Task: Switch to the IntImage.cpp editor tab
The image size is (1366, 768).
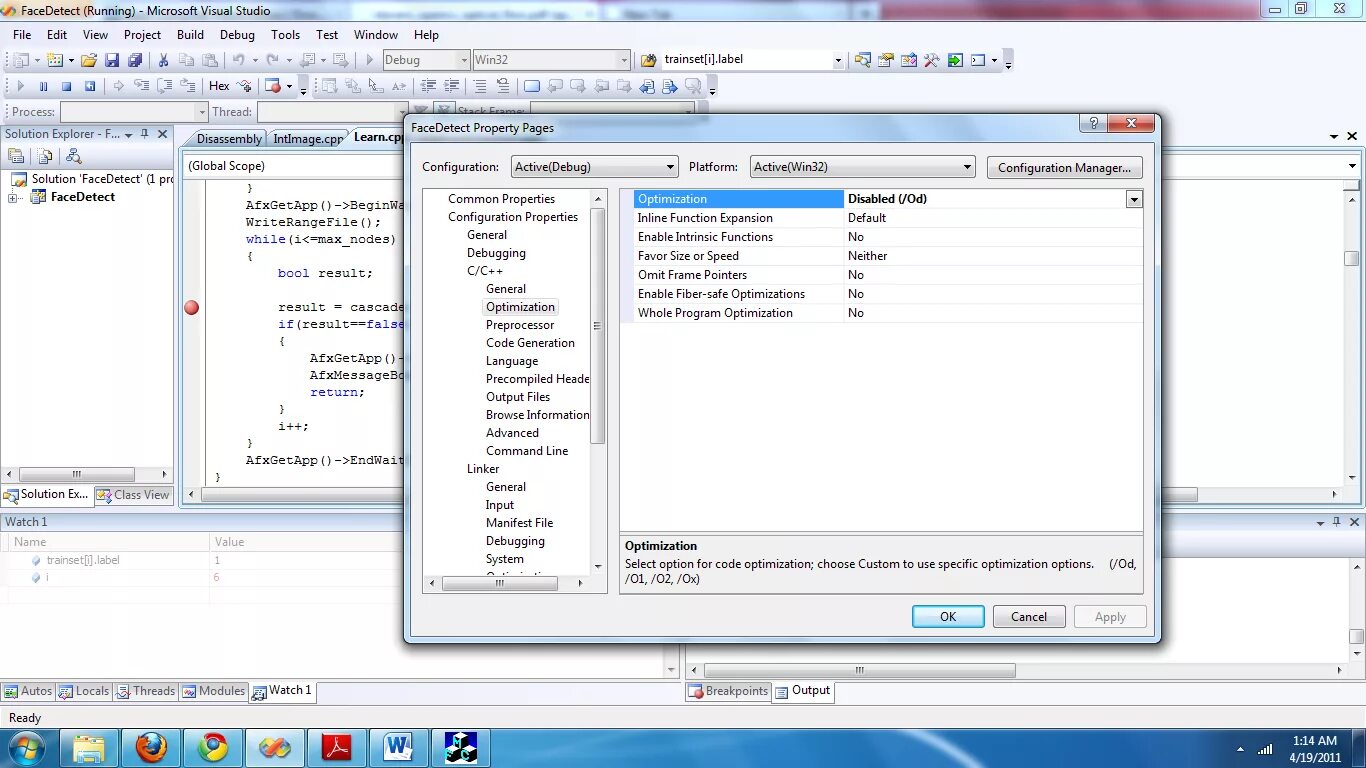Action: tap(308, 138)
